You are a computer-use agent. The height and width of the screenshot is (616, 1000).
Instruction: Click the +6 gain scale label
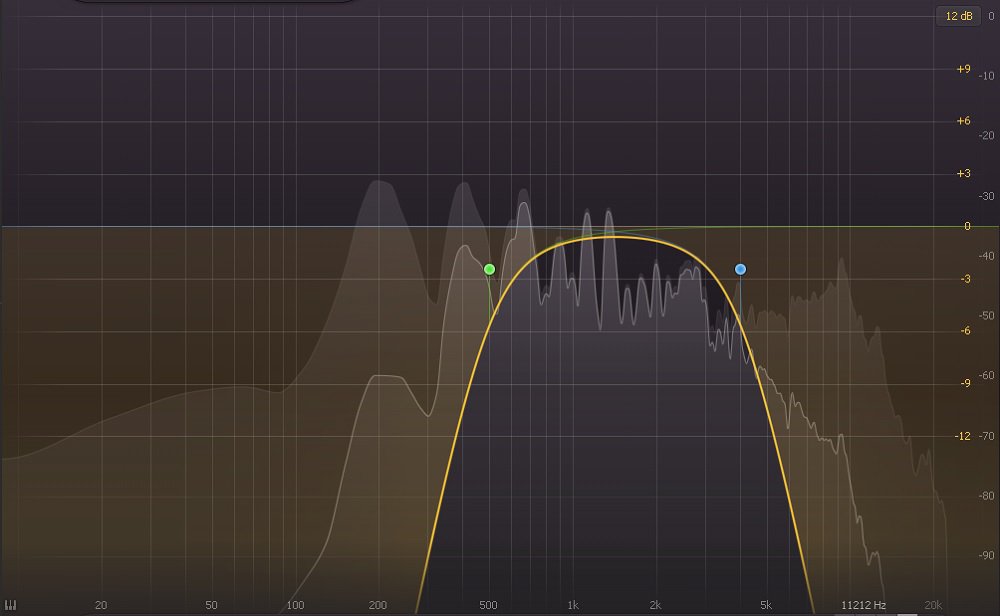(x=963, y=121)
